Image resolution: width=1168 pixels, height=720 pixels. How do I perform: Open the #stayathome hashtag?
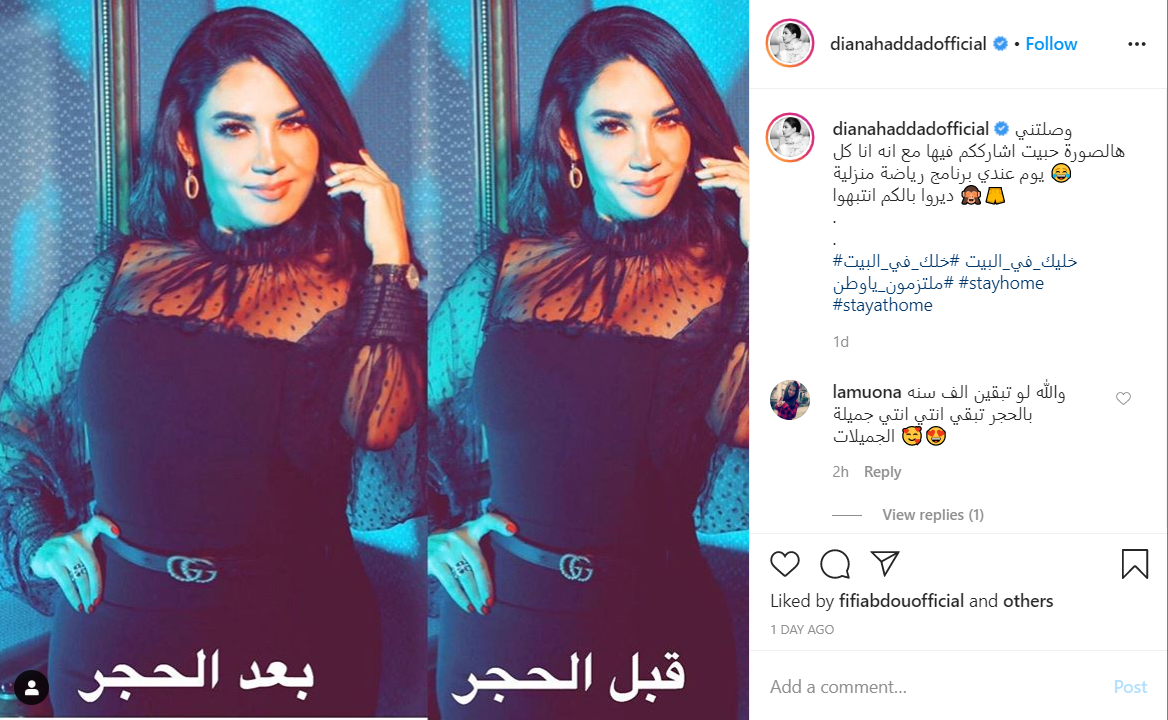[x=882, y=305]
